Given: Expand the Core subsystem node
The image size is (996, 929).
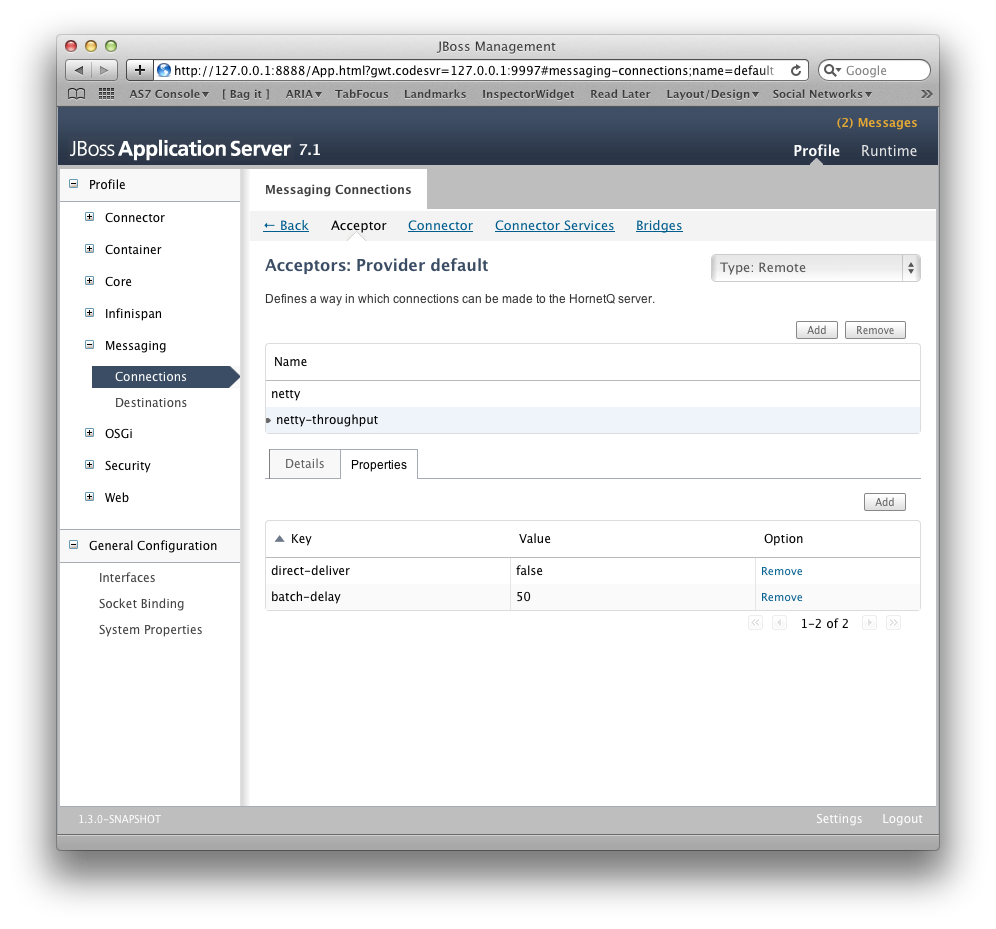Looking at the screenshot, I should (x=90, y=281).
